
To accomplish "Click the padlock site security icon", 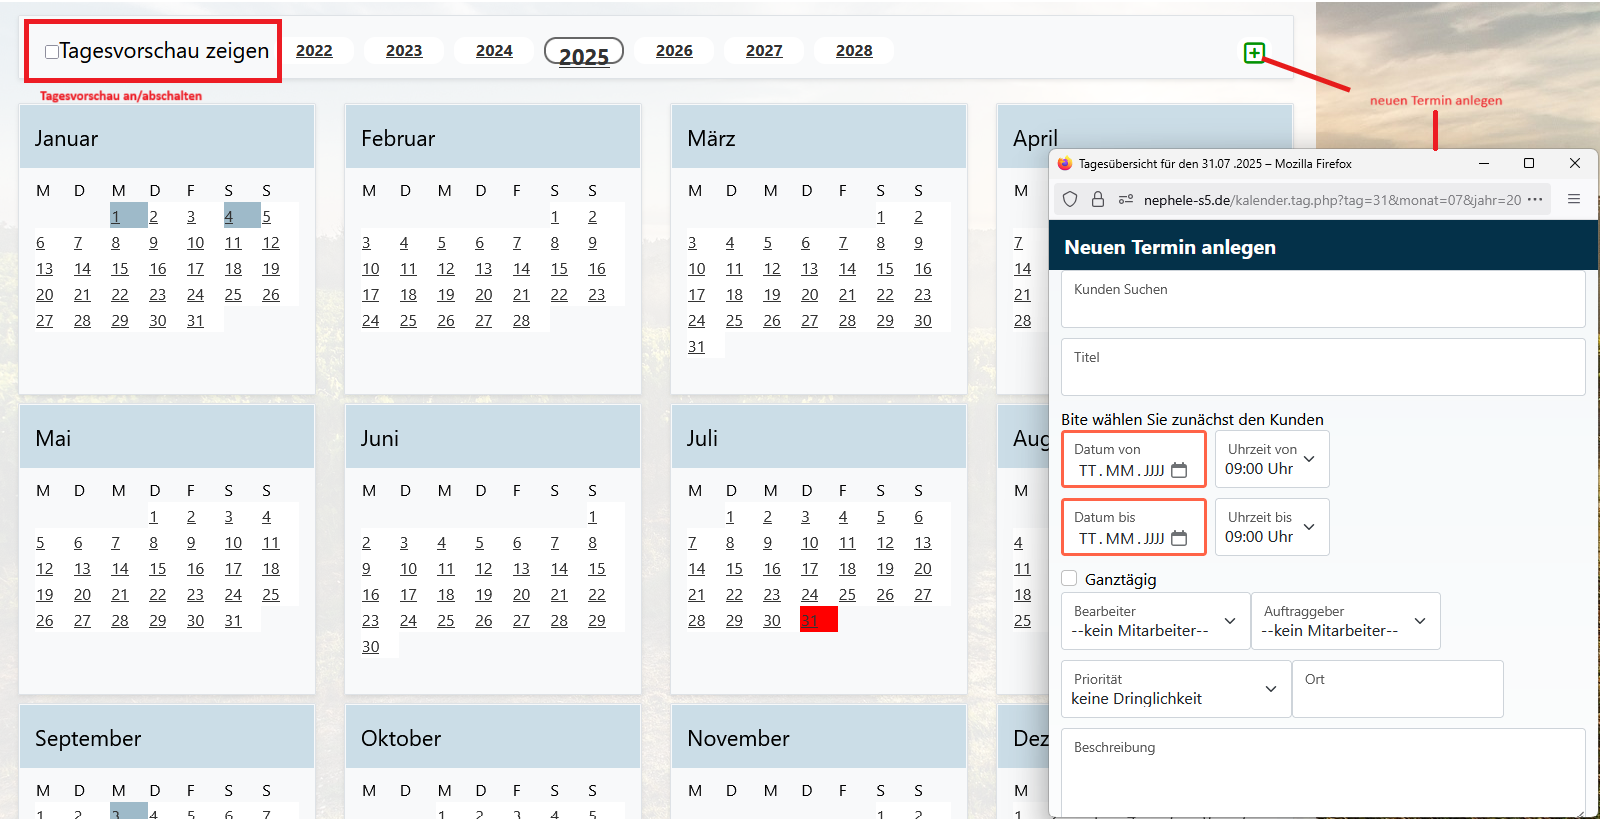I will point(1098,199).
